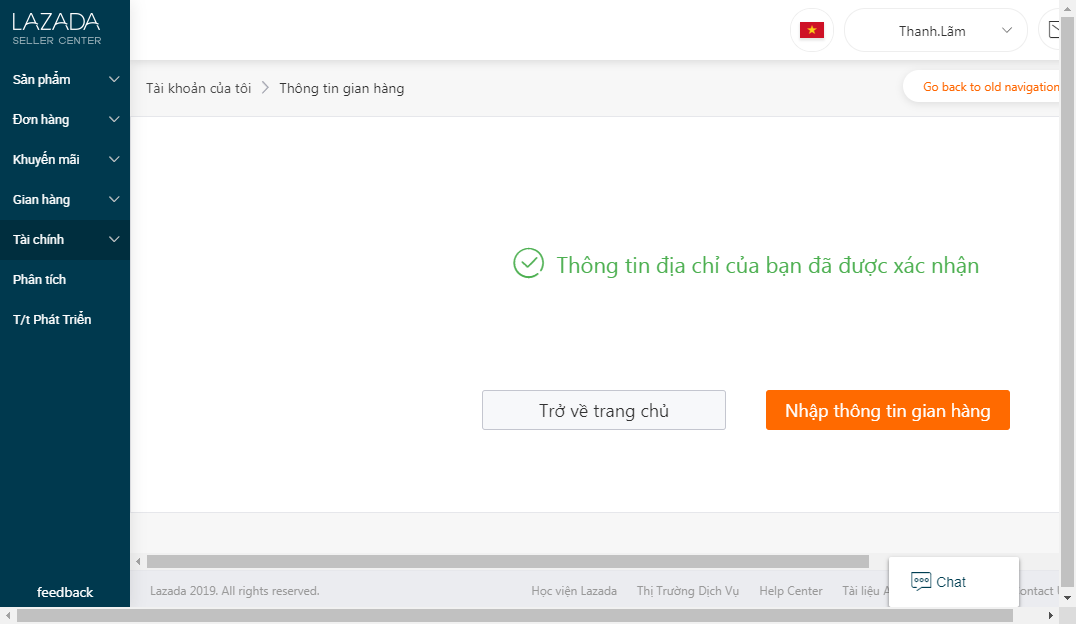The height and width of the screenshot is (624, 1076).
Task: Expand the Đơn hàng sidebar menu
Action: [x=65, y=119]
